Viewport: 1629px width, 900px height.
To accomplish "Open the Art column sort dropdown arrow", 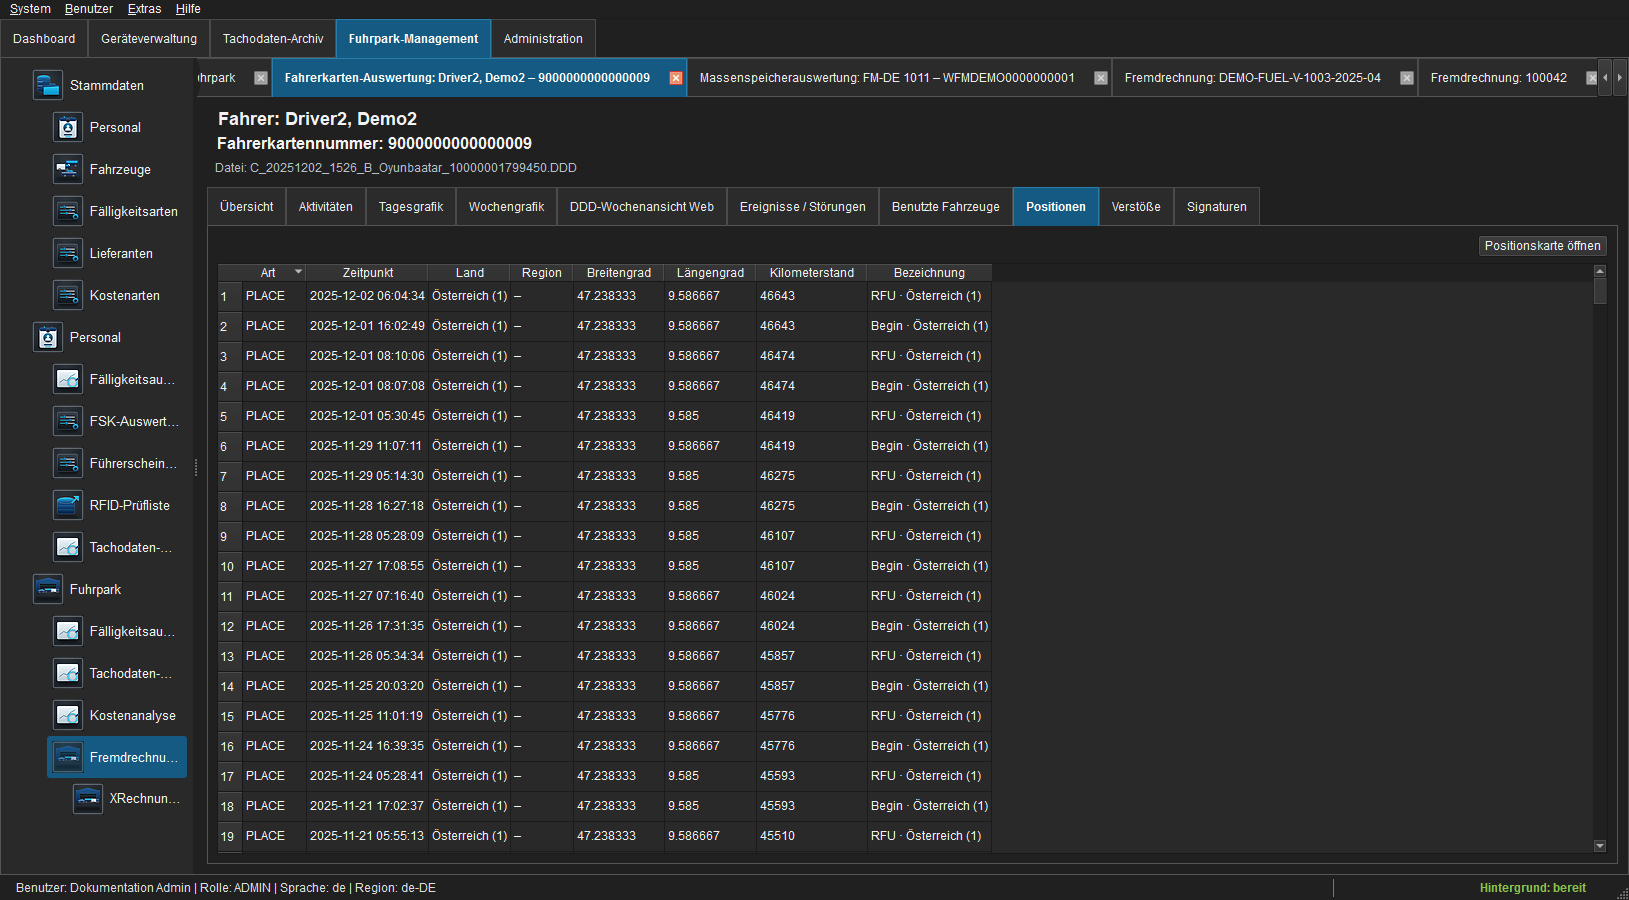I will coord(298,272).
